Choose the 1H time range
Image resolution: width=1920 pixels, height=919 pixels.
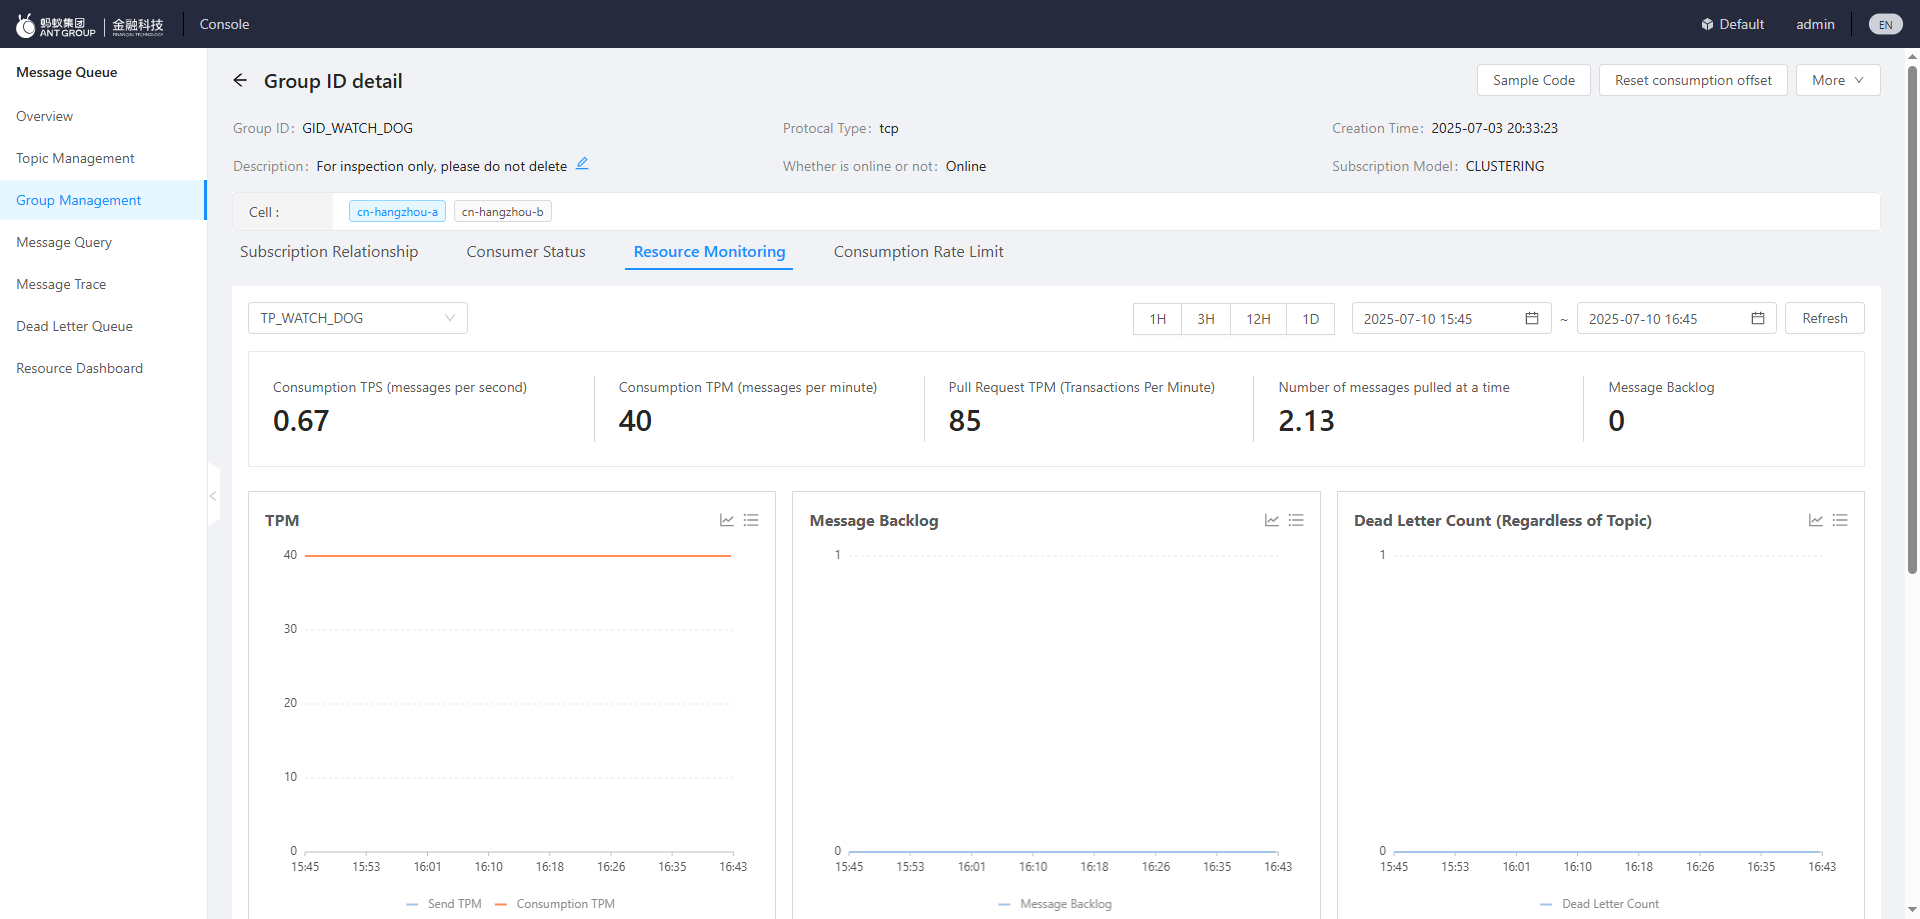tap(1157, 318)
